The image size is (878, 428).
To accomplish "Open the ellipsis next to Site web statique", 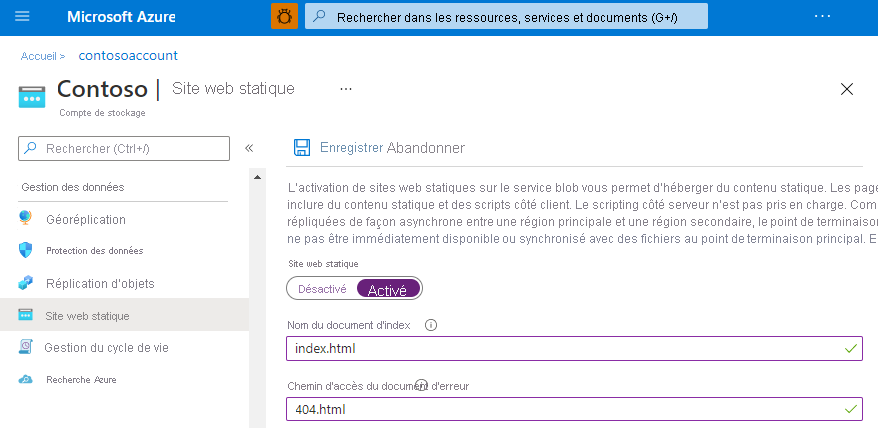I will pyautogui.click(x=346, y=89).
